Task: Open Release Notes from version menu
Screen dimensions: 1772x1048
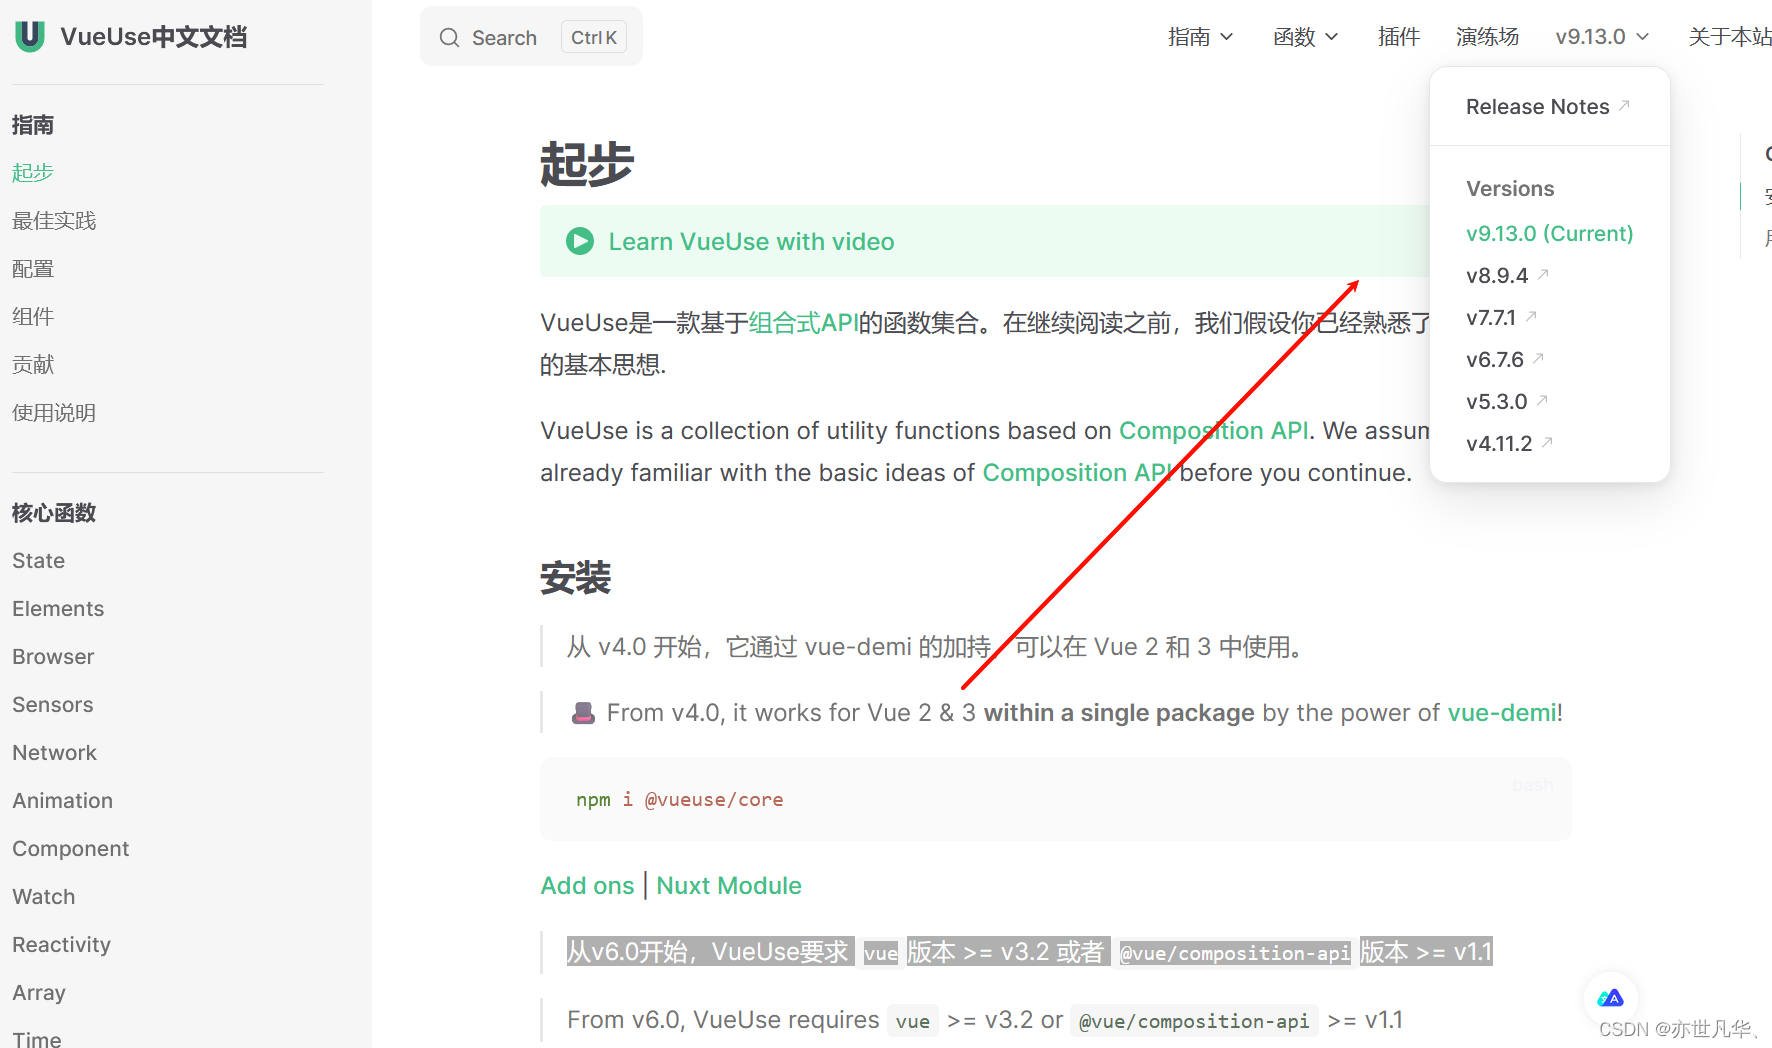Action: tap(1548, 107)
